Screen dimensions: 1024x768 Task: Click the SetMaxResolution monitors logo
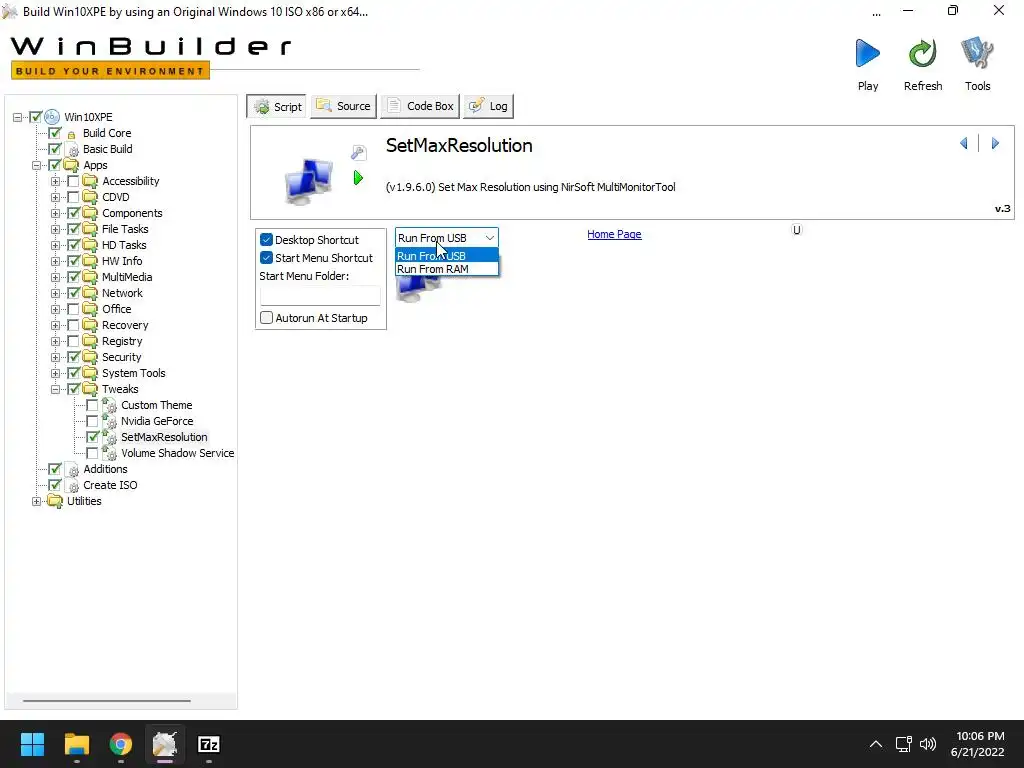pyautogui.click(x=308, y=181)
